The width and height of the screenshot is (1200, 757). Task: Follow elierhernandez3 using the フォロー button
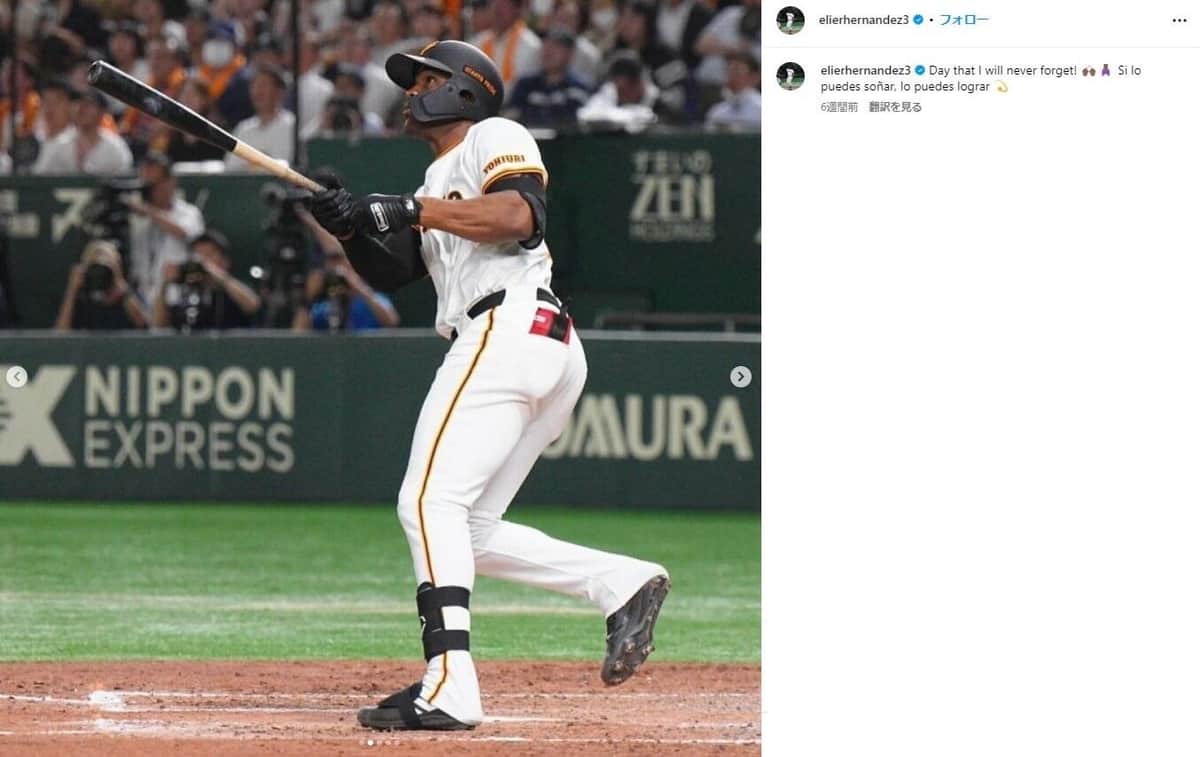tap(963, 20)
